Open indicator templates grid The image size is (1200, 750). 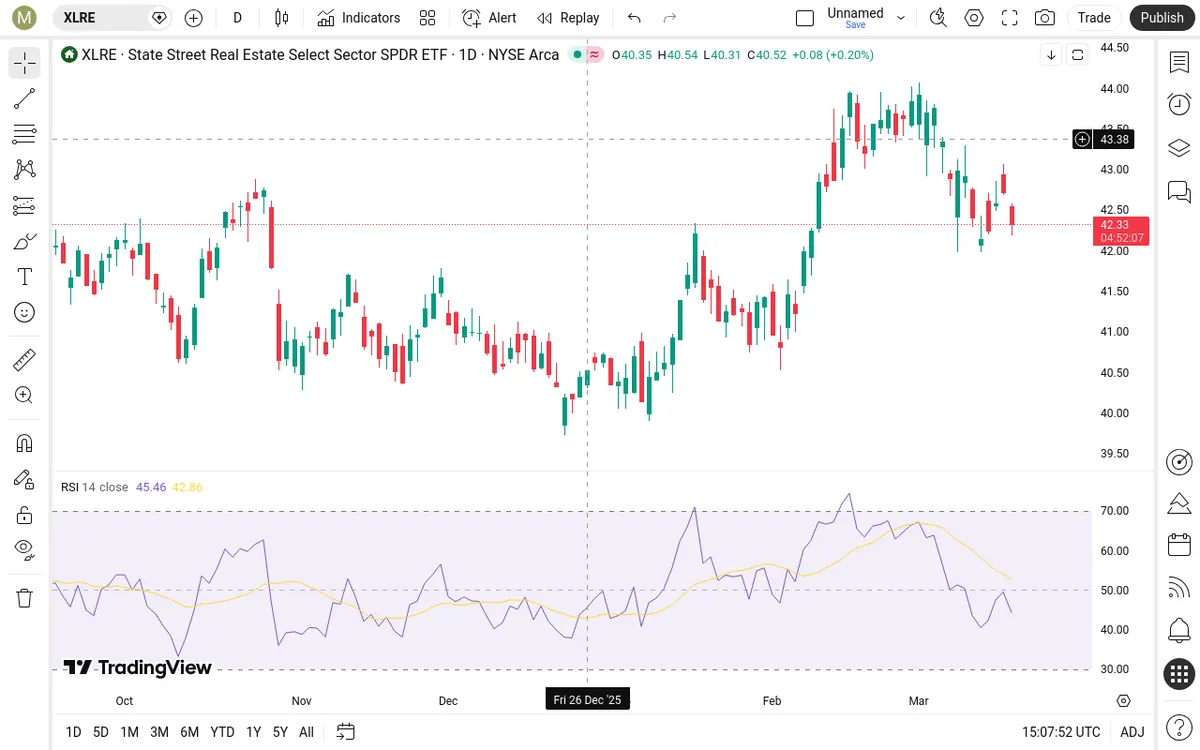click(428, 18)
